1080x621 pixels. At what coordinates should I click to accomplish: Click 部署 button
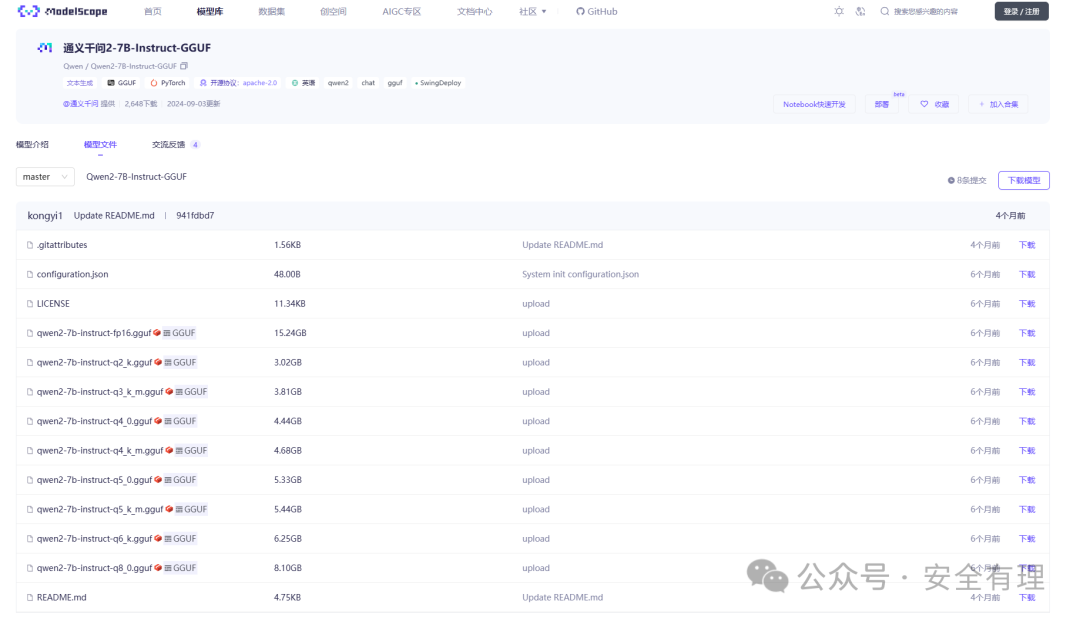882,104
